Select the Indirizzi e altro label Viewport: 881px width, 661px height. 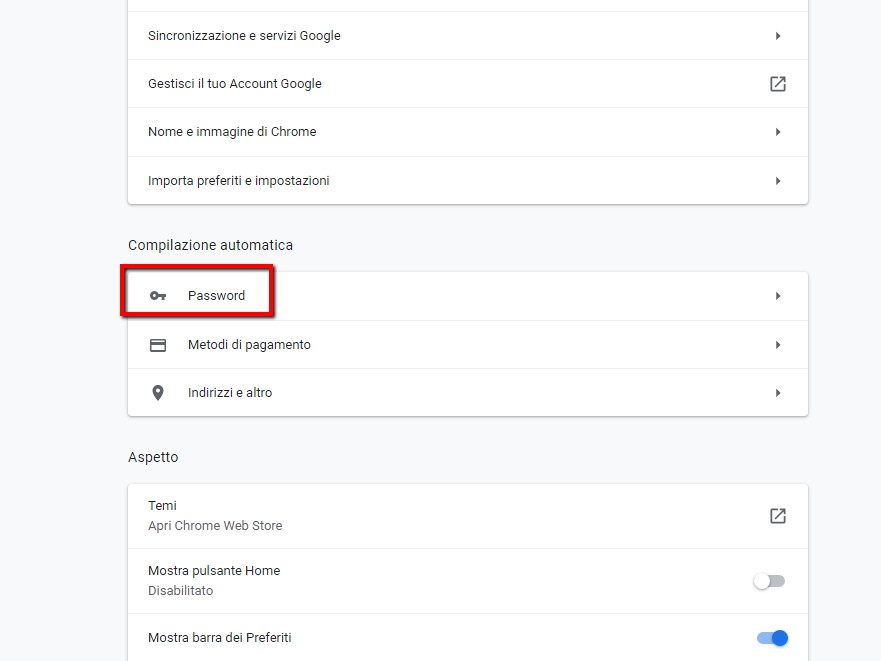(x=230, y=393)
